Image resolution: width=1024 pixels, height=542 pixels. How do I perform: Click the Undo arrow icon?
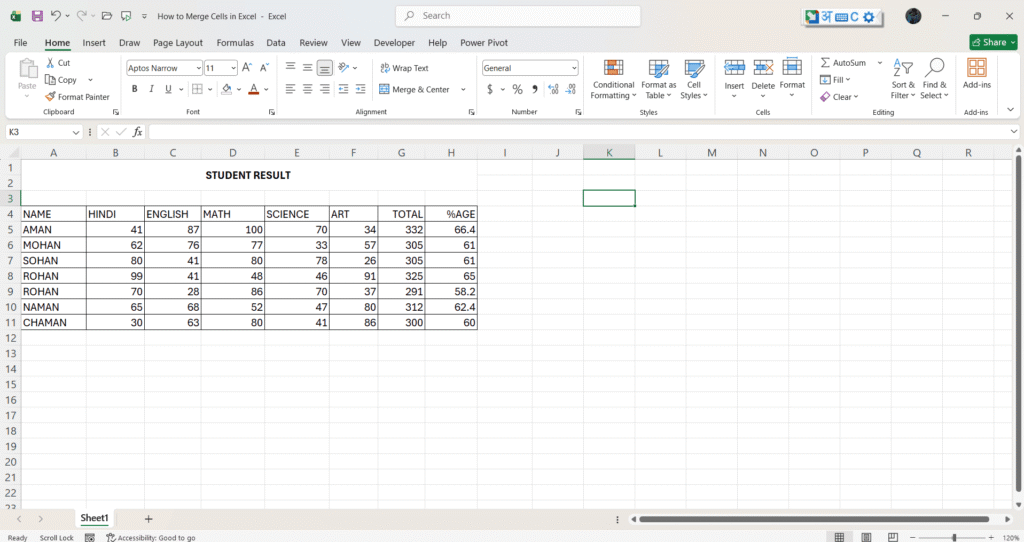56,16
